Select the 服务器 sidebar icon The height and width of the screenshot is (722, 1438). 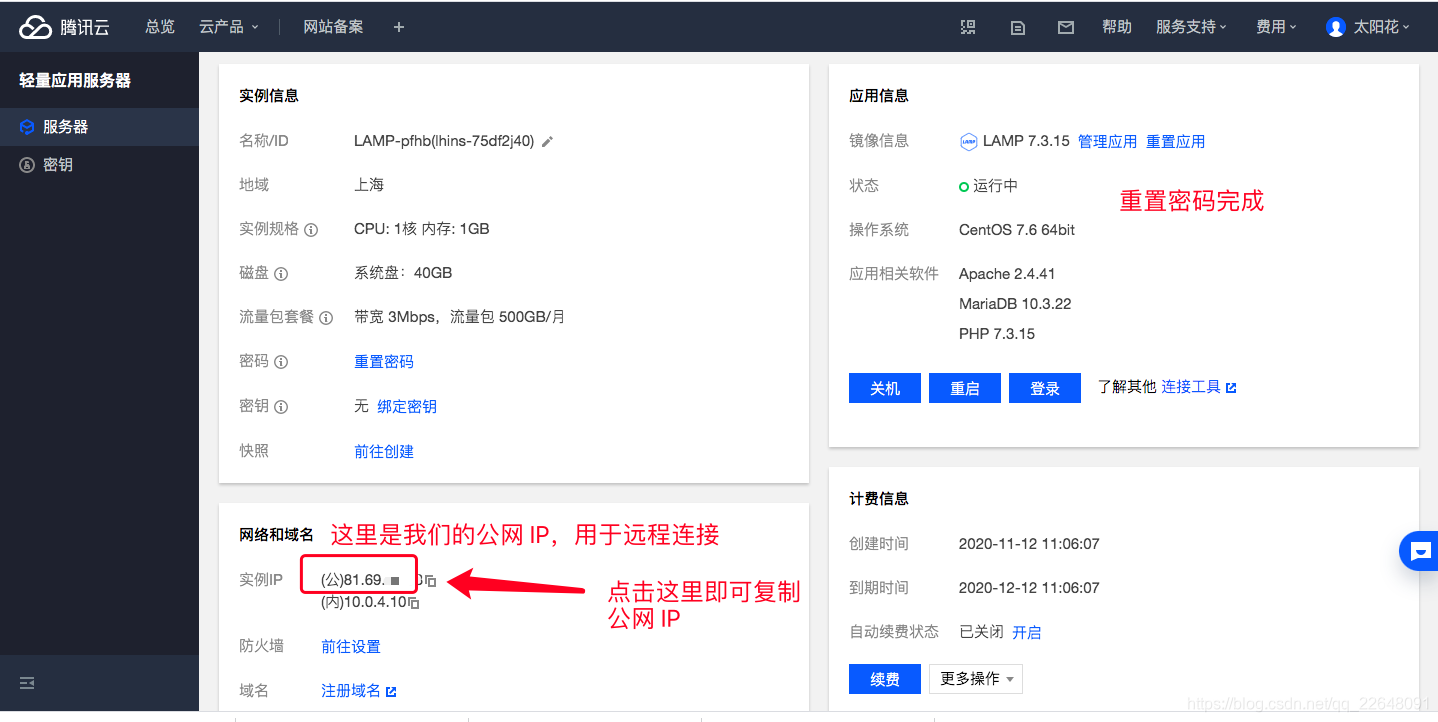(27, 127)
